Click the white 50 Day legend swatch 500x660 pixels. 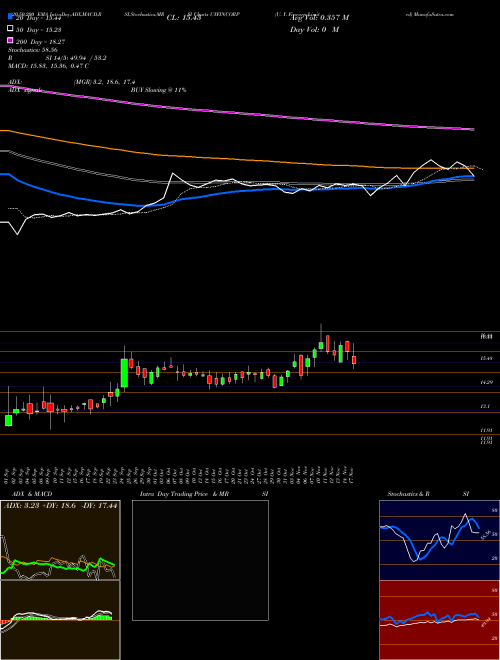point(10,29)
